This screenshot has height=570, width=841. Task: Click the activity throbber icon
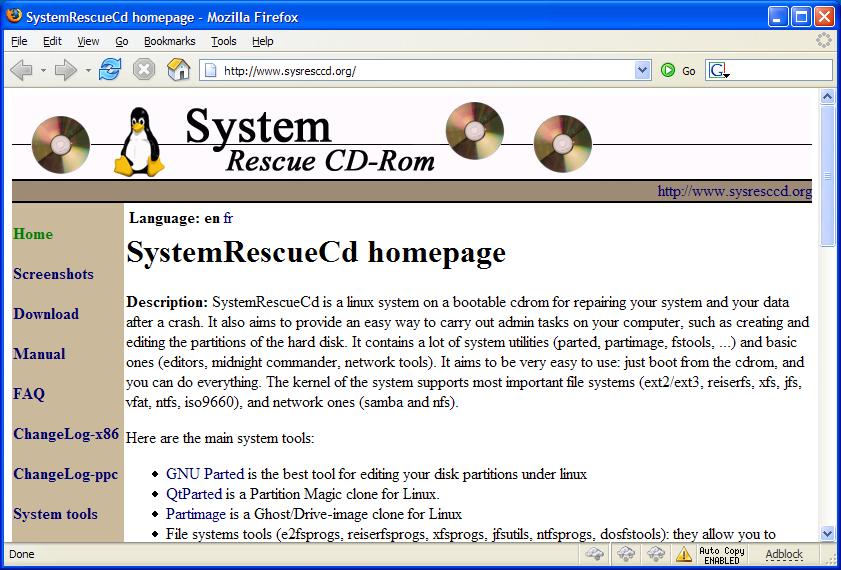(x=823, y=41)
